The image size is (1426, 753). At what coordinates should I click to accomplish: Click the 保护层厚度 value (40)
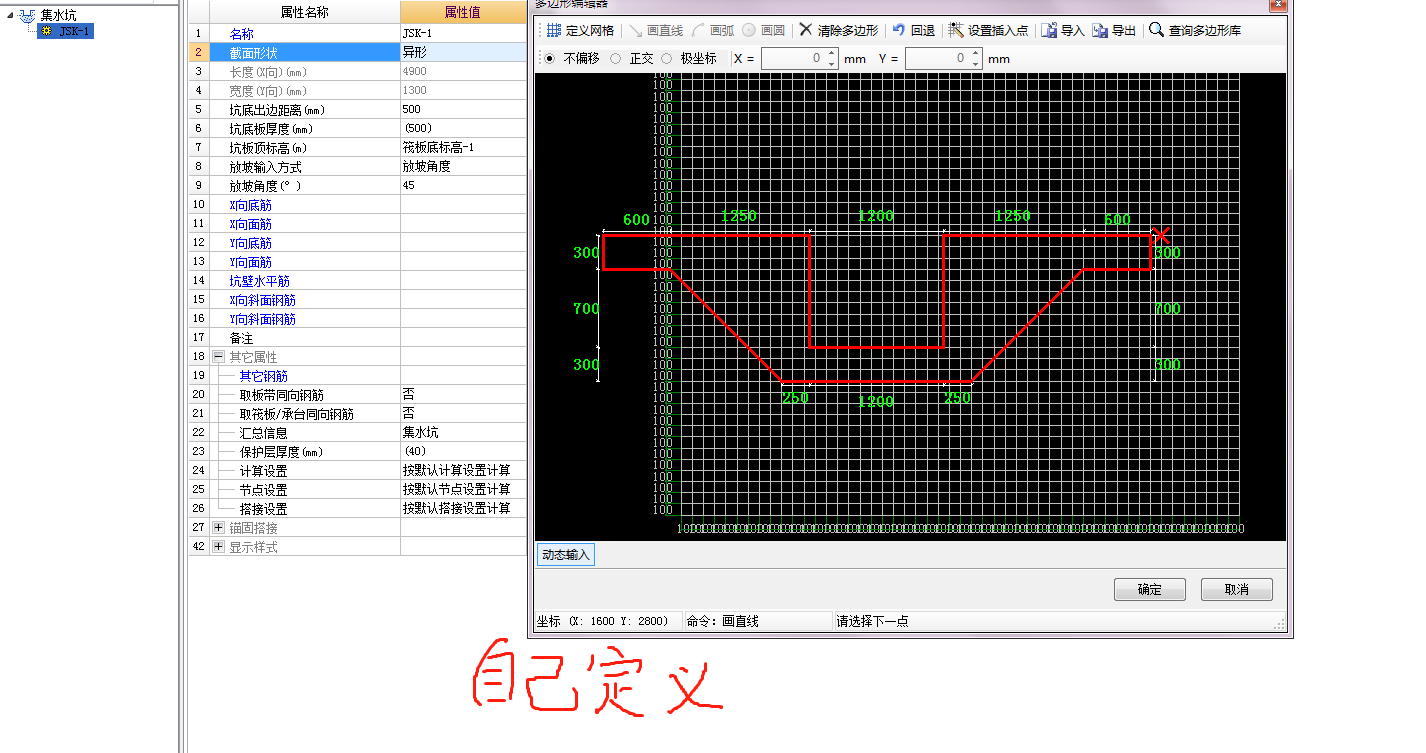point(463,451)
